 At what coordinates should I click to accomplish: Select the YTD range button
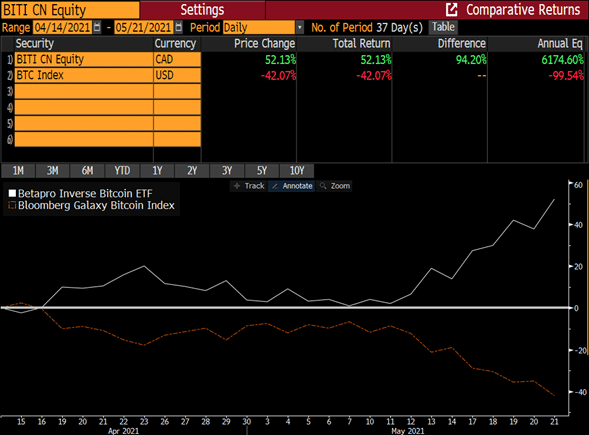[x=122, y=171]
